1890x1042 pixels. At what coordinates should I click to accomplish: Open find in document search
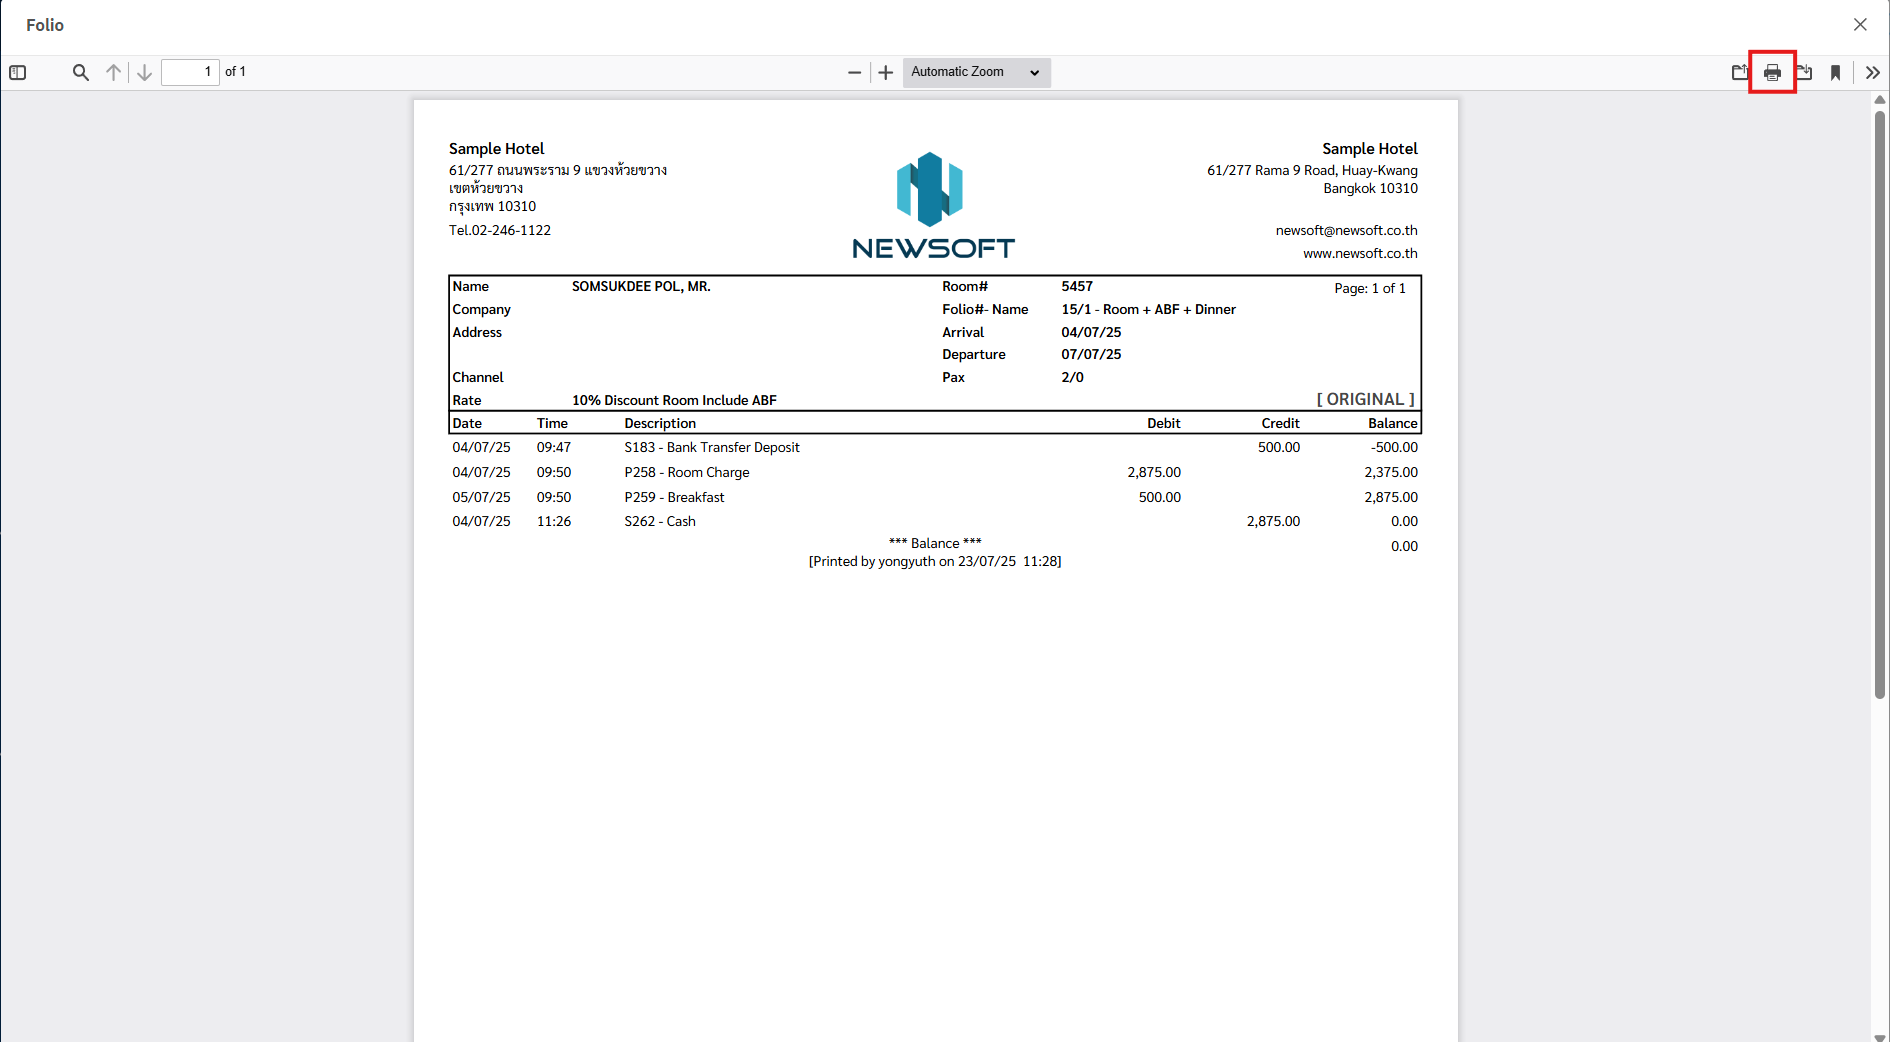click(x=81, y=73)
